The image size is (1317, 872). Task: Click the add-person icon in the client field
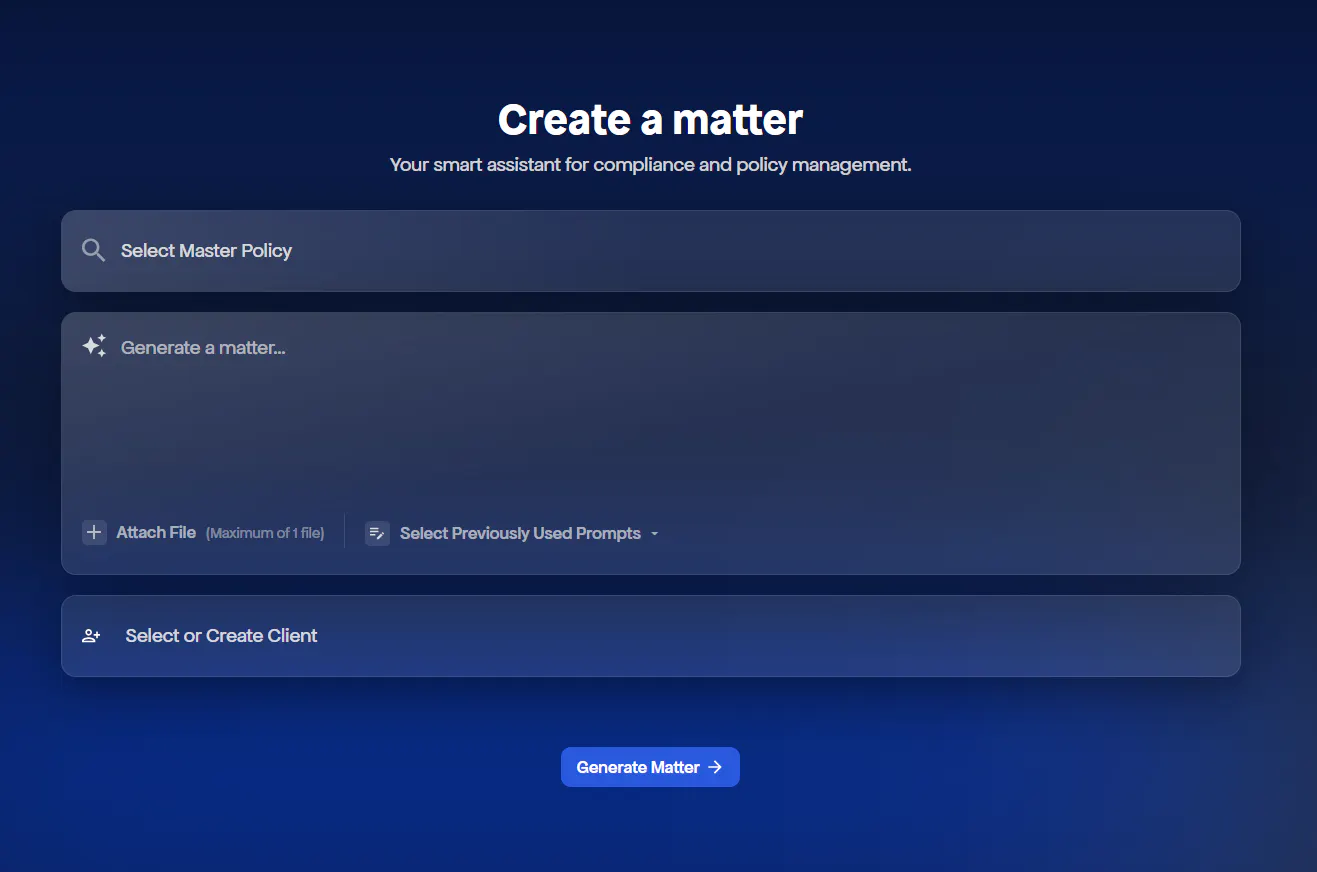pos(91,636)
